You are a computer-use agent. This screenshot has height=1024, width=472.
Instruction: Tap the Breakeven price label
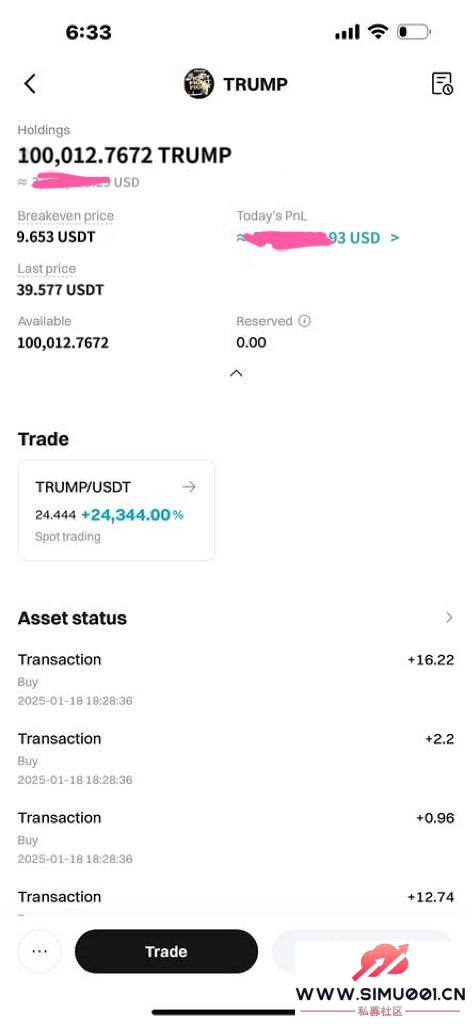tap(65, 216)
